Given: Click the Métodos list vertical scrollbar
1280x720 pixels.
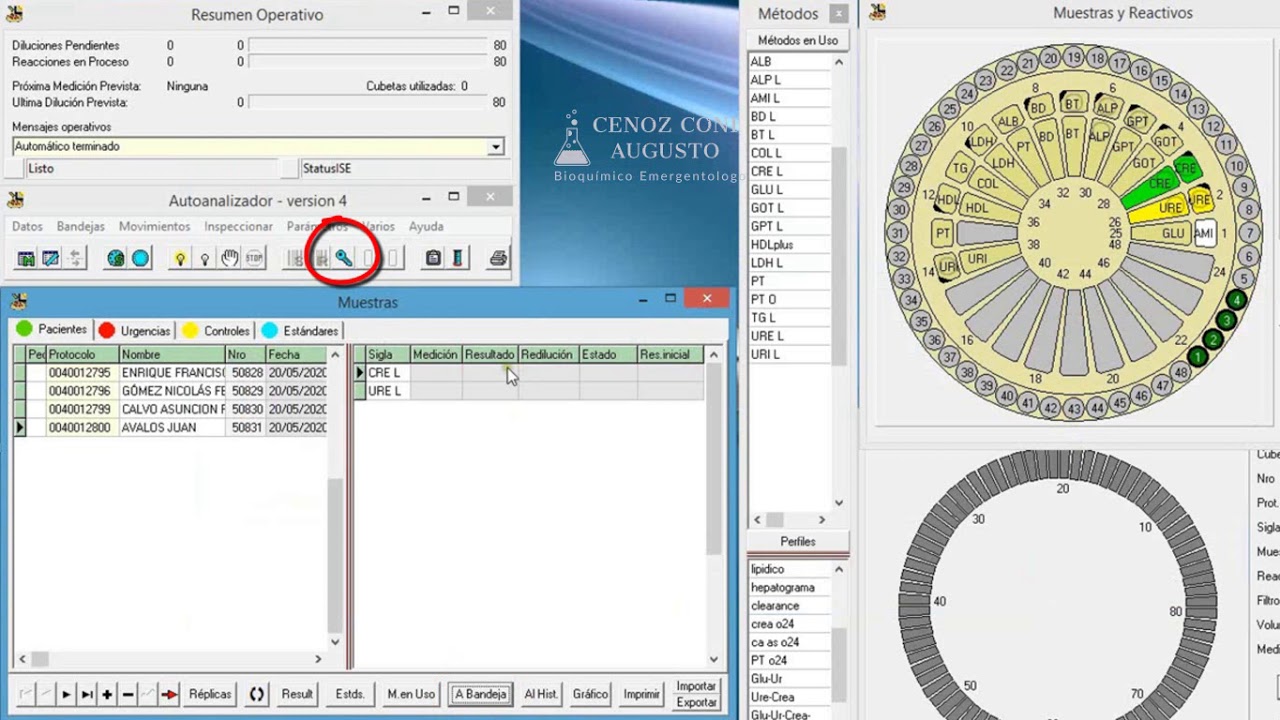Looking at the screenshot, I should 839,283.
